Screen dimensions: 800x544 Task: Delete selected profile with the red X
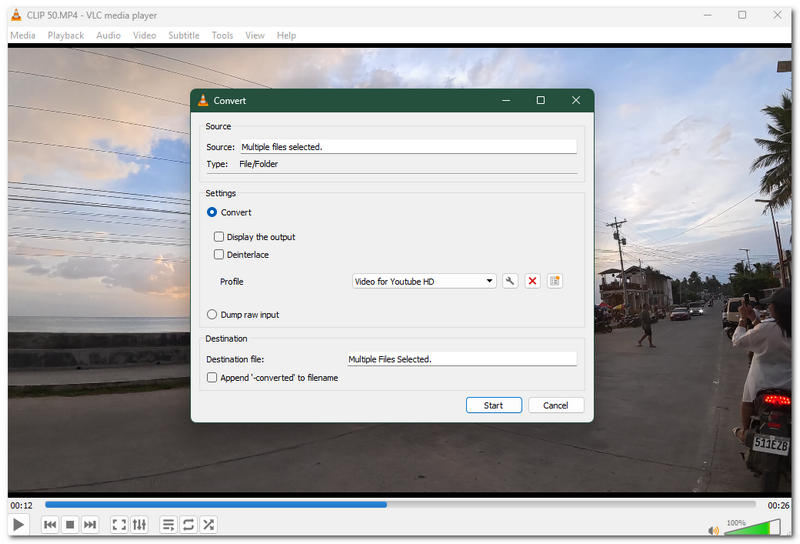[x=533, y=281]
